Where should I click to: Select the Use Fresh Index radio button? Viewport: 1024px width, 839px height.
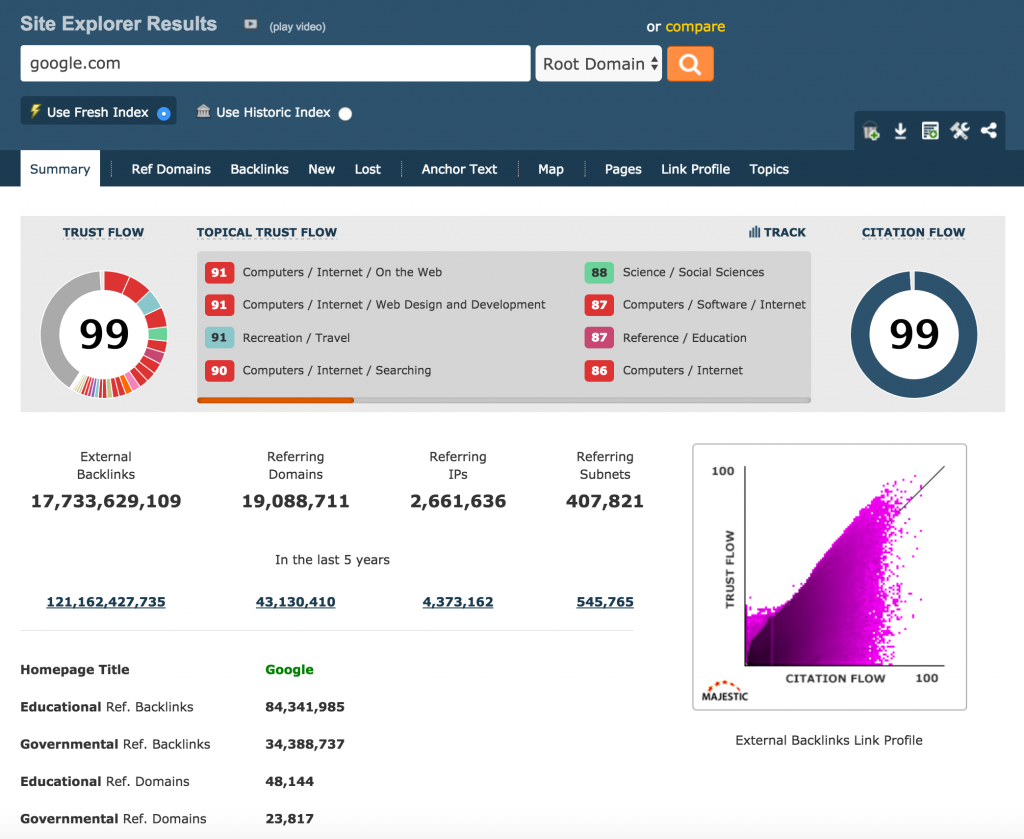[x=164, y=113]
